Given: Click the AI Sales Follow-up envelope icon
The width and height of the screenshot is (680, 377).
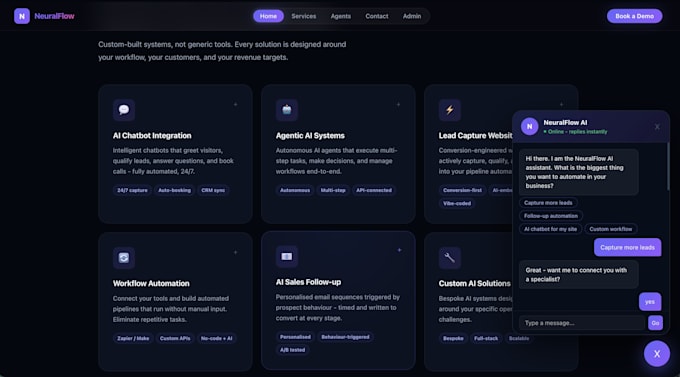Looking at the screenshot, I should [287, 256].
